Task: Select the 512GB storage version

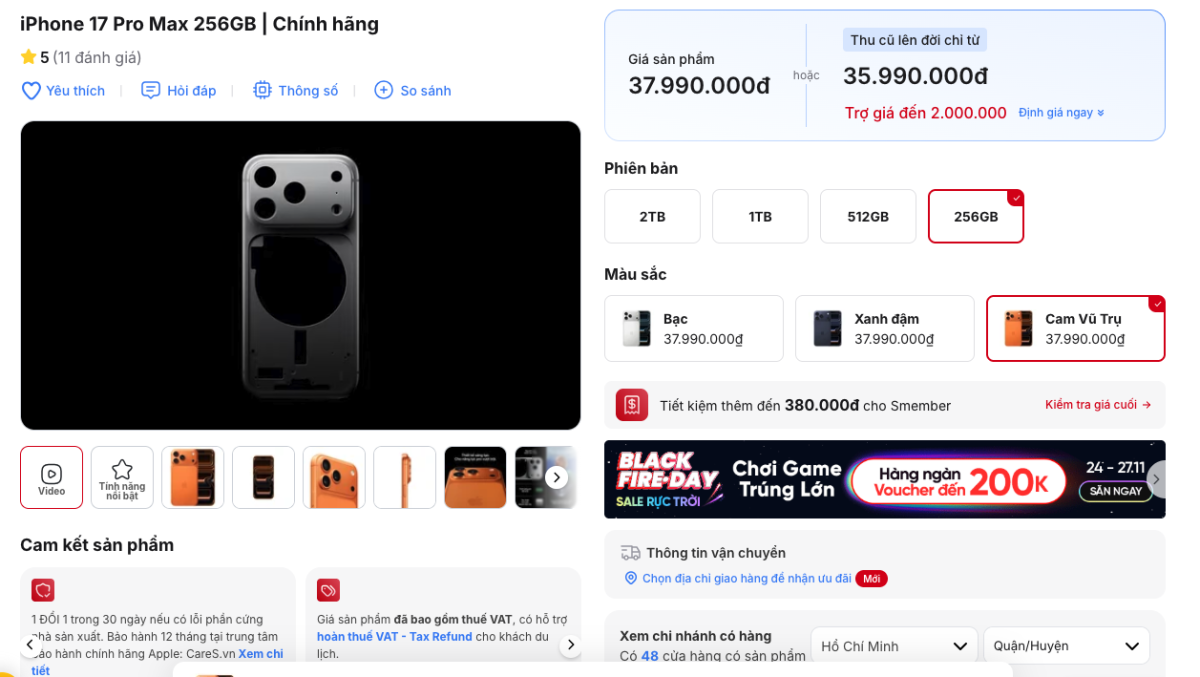Action: (x=867, y=216)
